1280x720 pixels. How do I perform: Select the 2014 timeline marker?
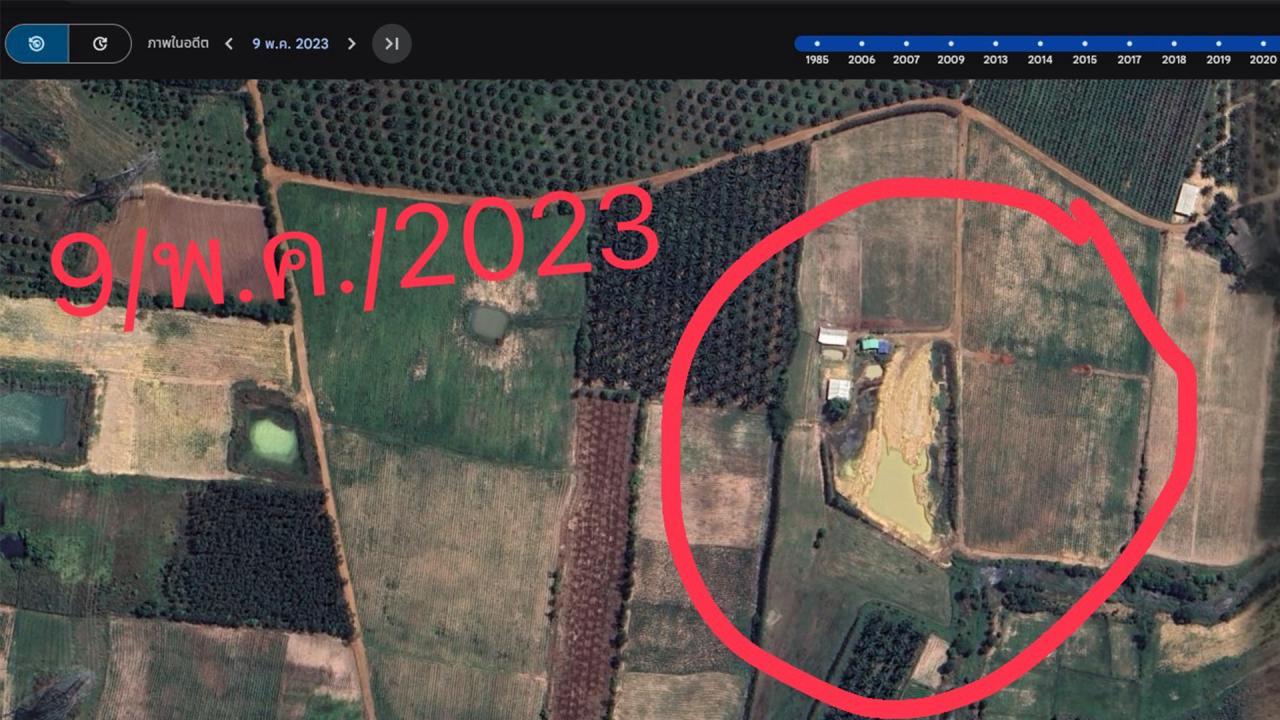coord(1040,44)
